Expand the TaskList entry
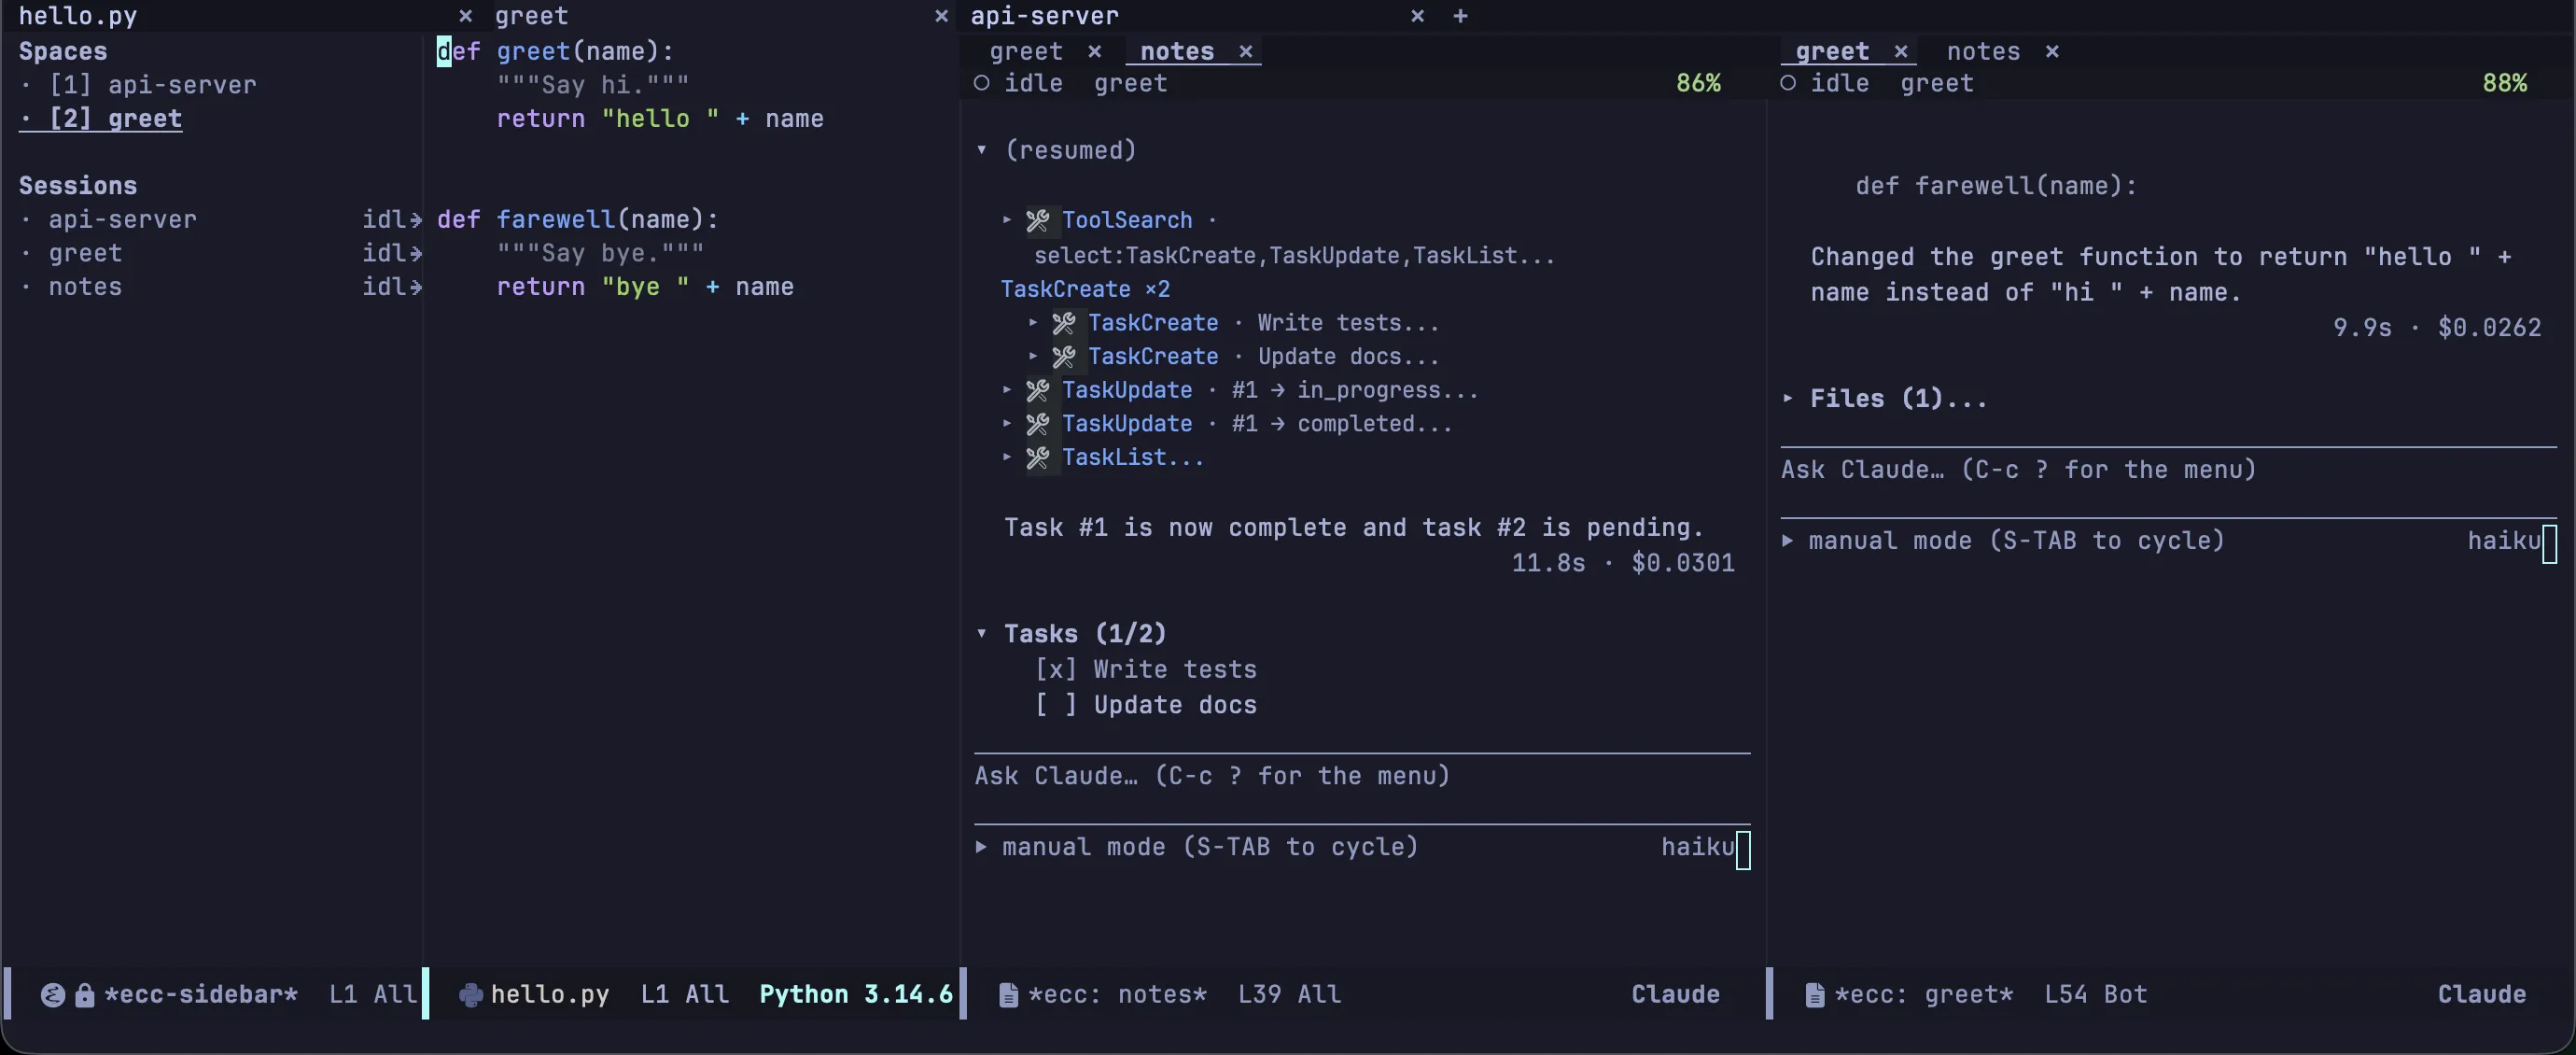2576x1055 pixels. point(1007,457)
